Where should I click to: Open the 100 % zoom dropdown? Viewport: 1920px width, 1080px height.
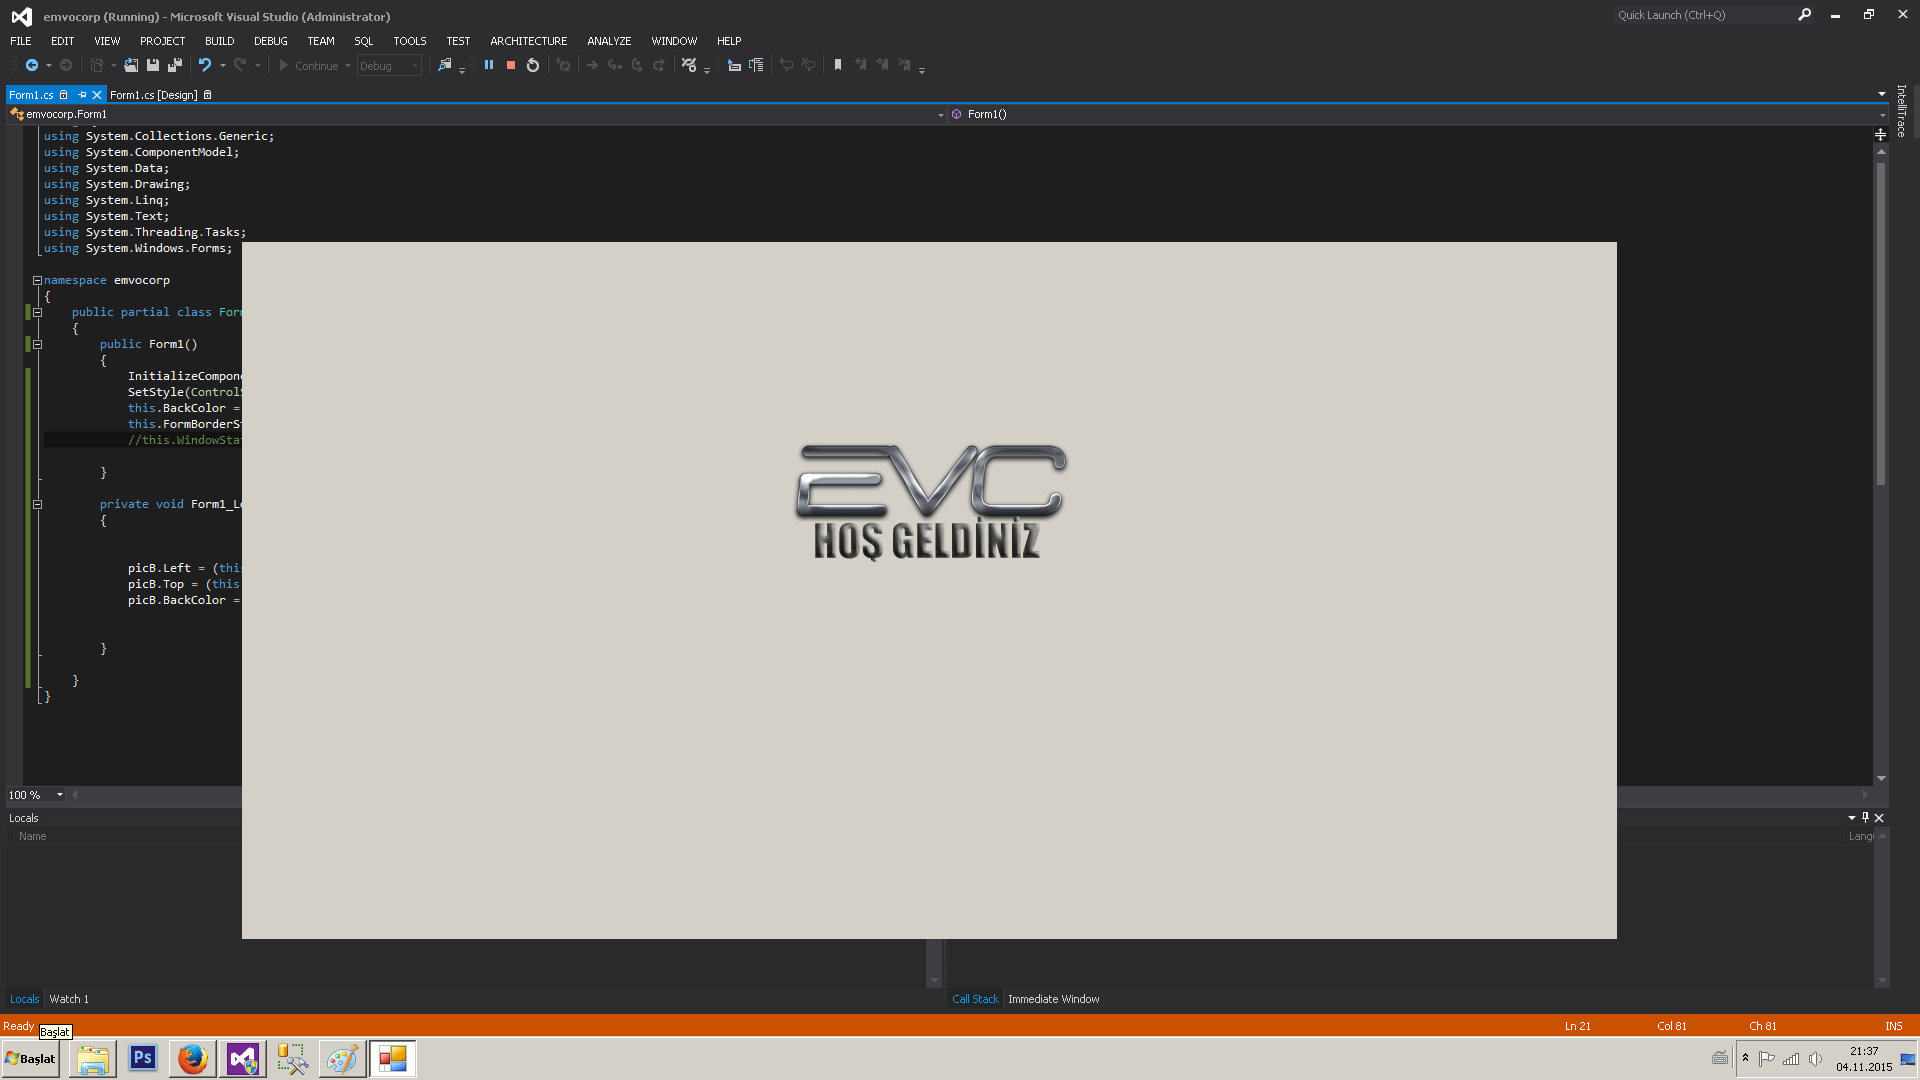(x=60, y=795)
